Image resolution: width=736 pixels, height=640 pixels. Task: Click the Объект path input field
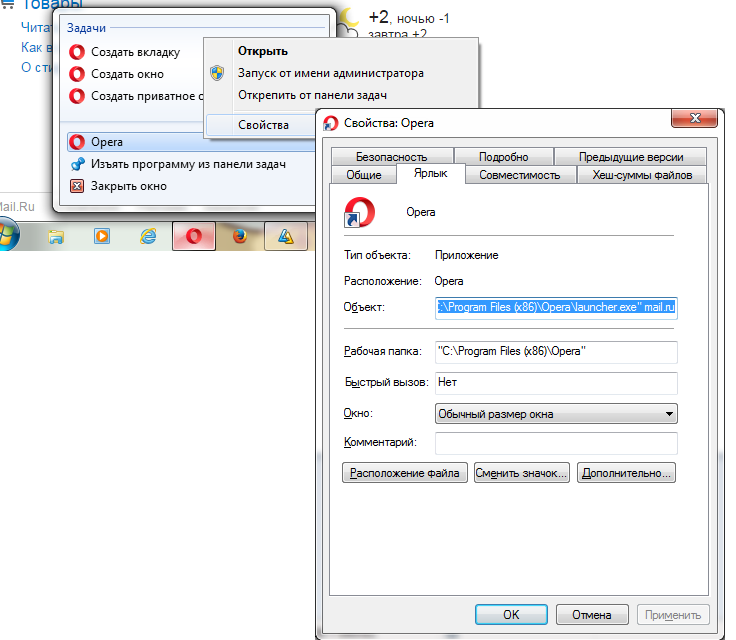(x=556, y=308)
